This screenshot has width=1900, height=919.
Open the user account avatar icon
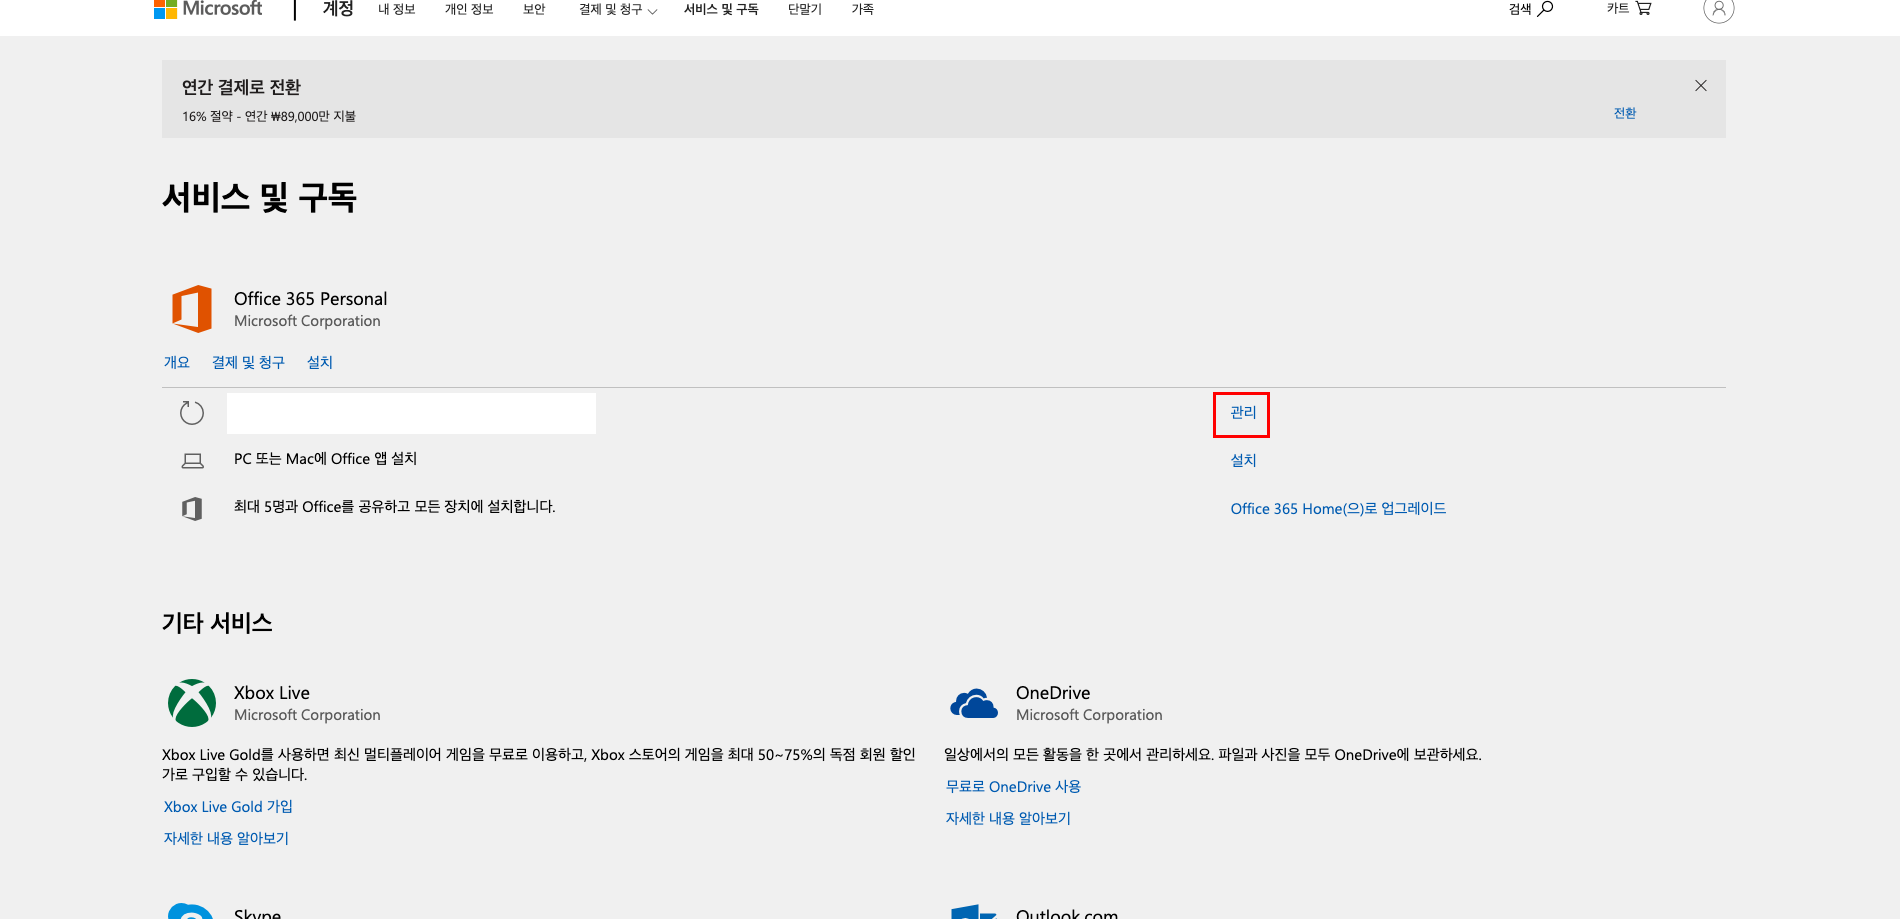tap(1718, 10)
